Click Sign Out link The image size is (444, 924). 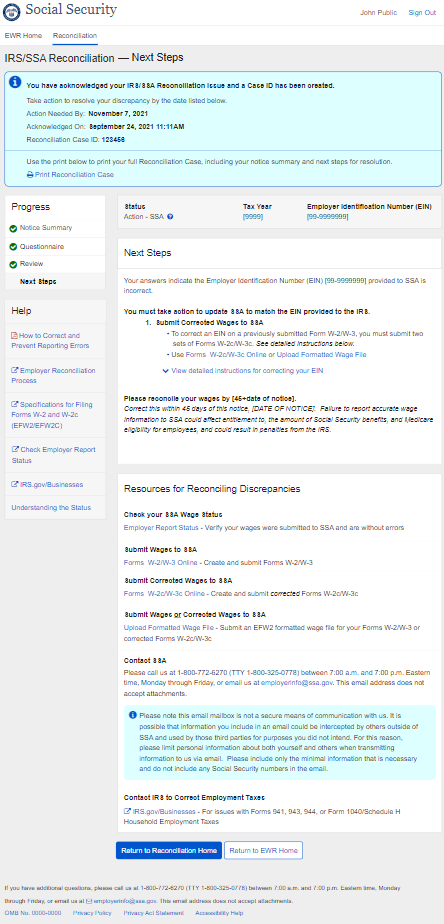tap(422, 12)
